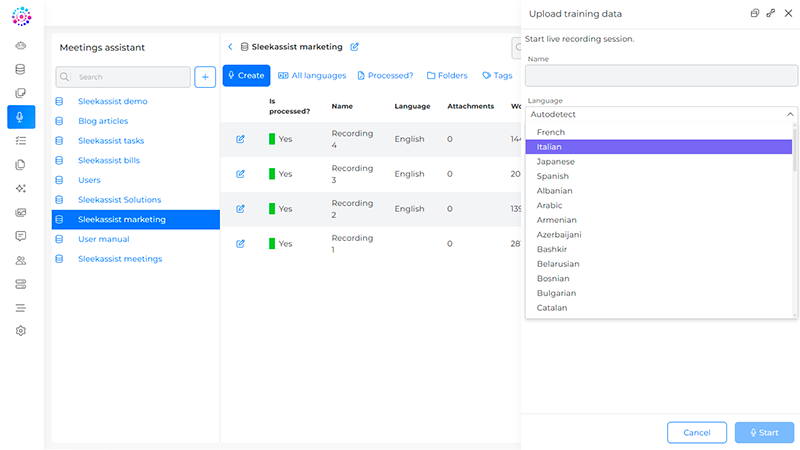Viewport: 800px width, 450px height.
Task: Sort by Attachments column header
Action: tap(470, 106)
